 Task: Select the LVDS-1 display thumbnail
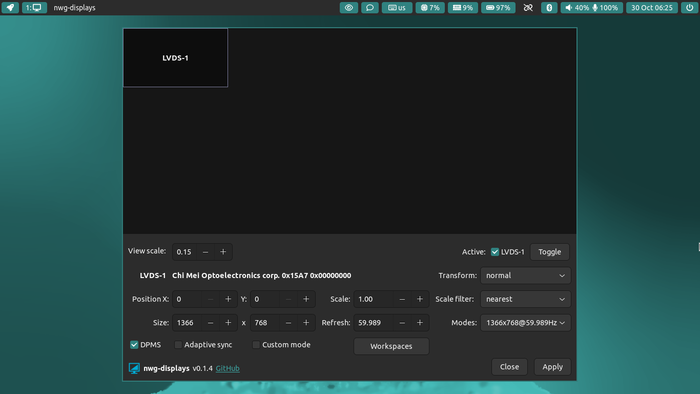175,58
